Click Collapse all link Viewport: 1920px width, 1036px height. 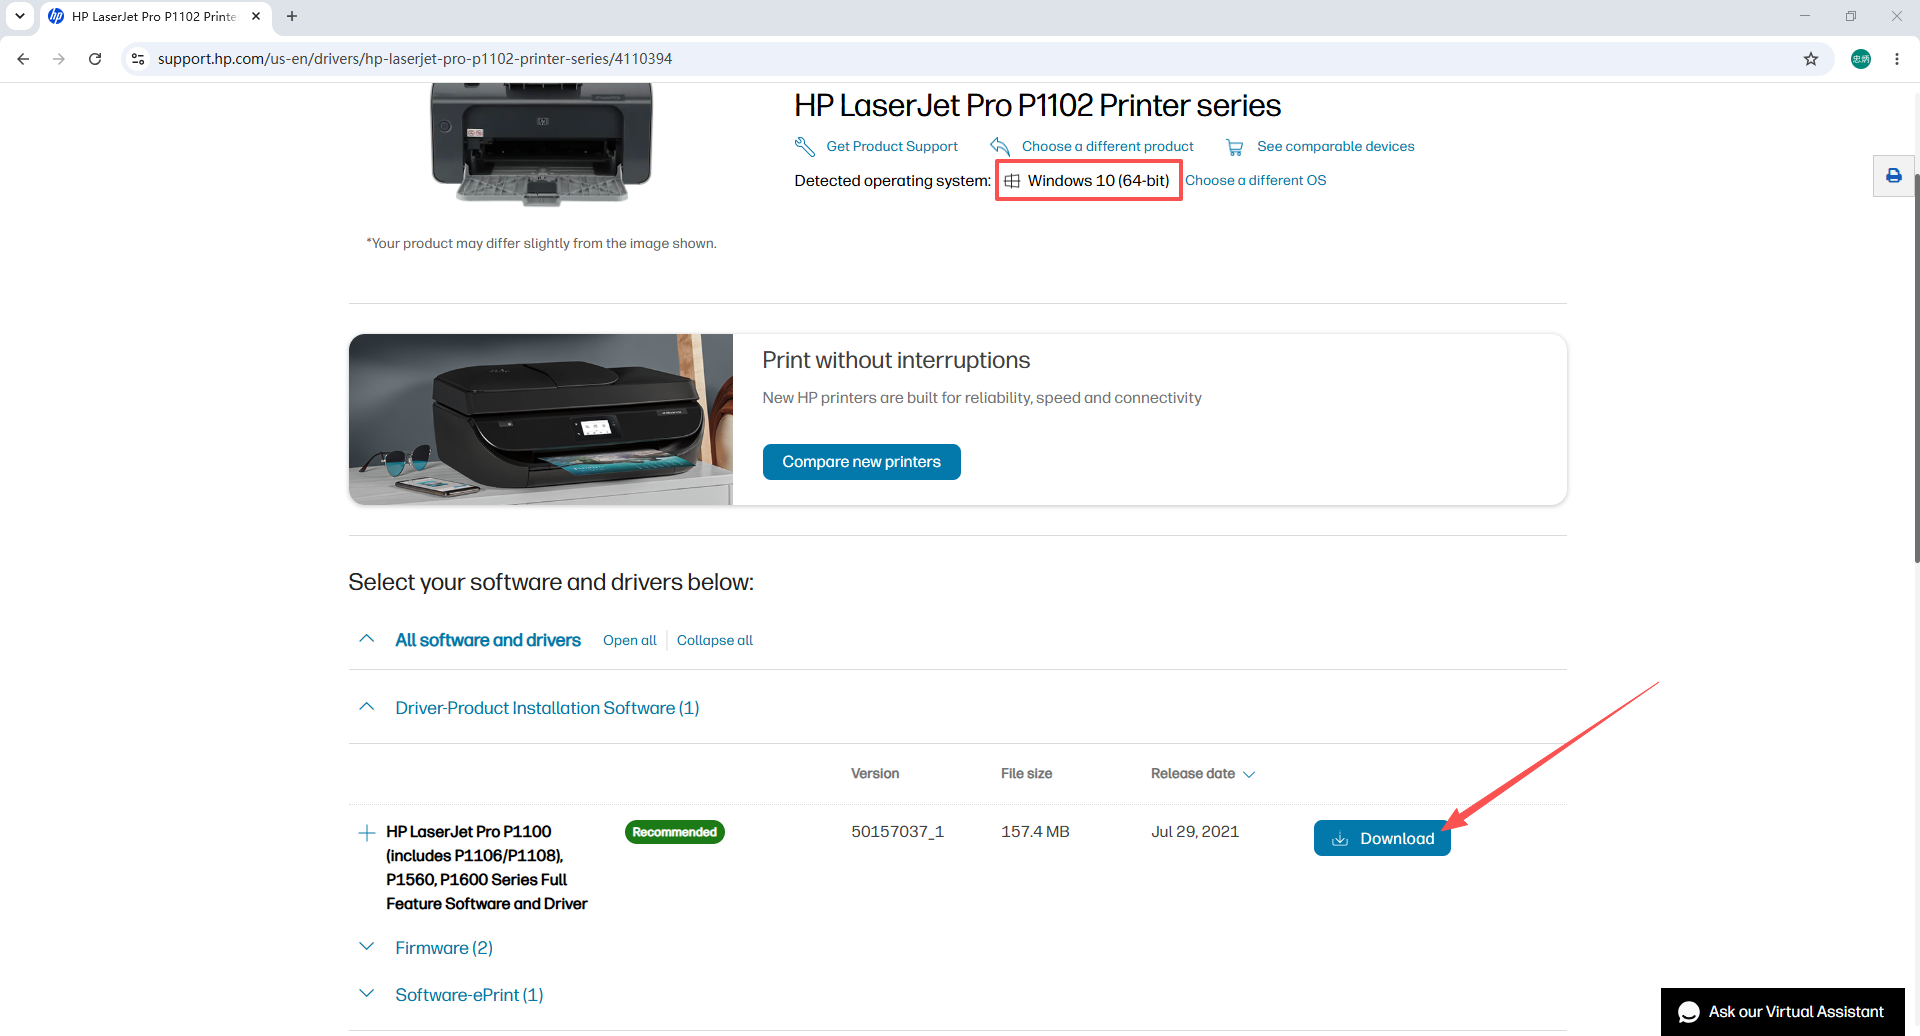pos(715,640)
